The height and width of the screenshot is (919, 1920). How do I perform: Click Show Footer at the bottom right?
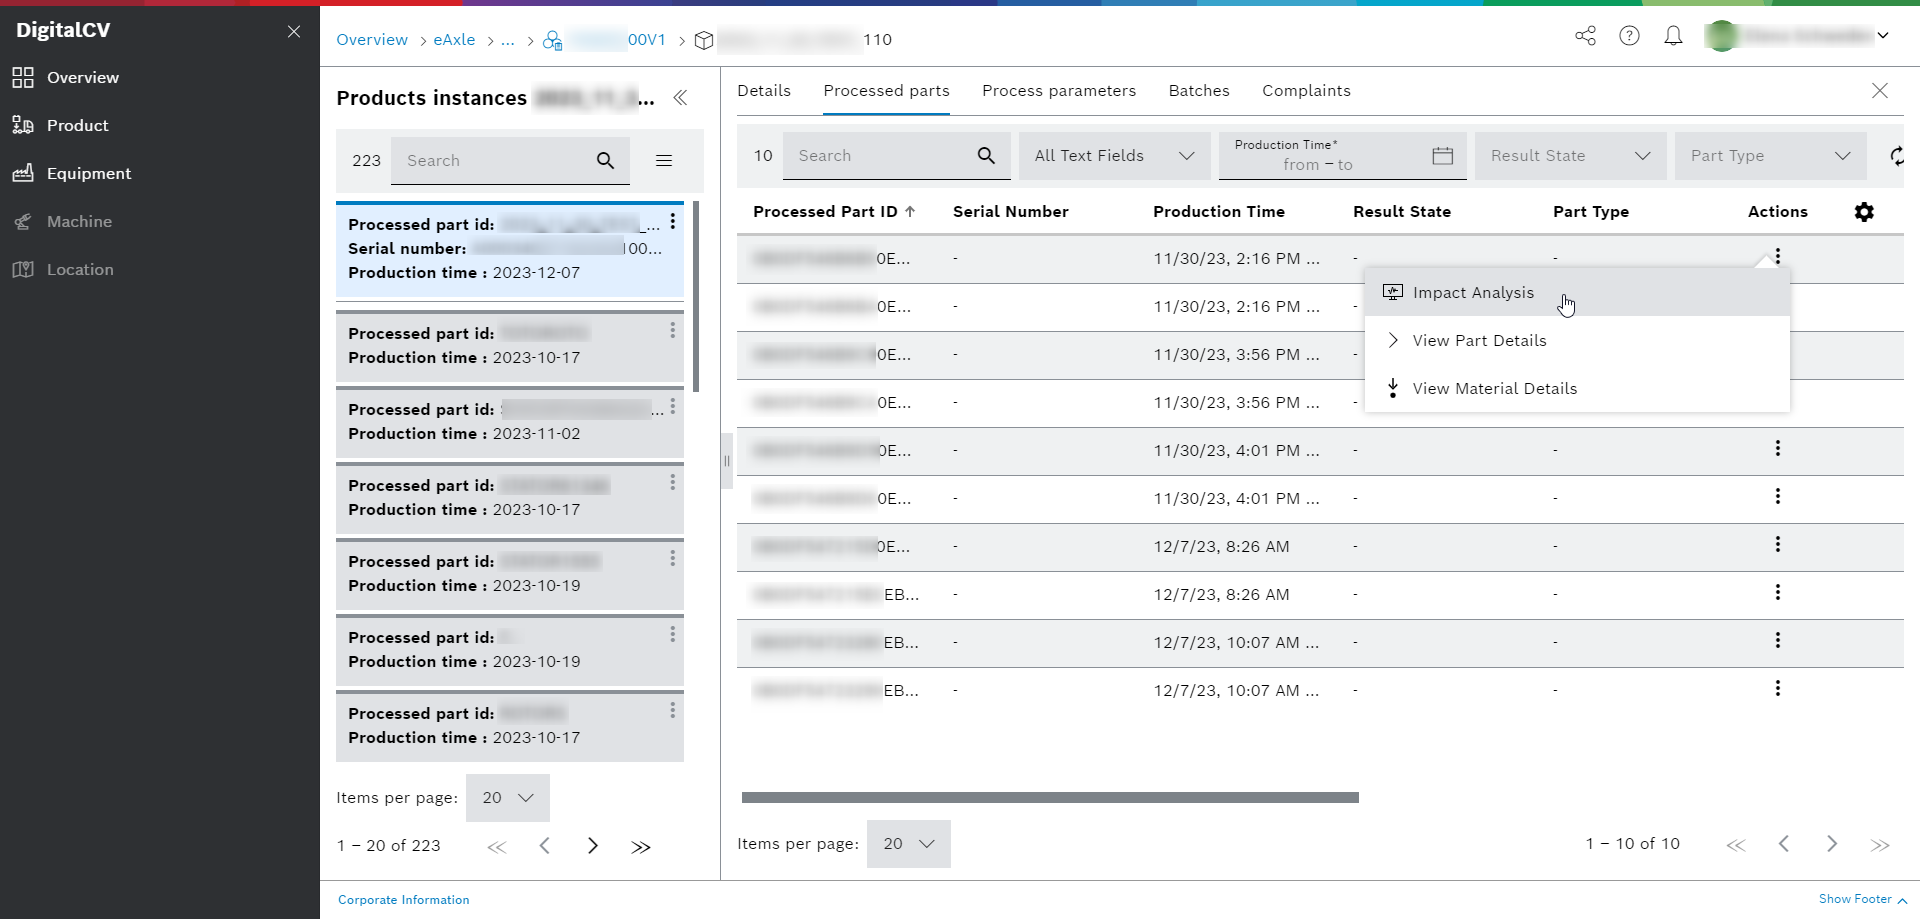[x=1856, y=899]
